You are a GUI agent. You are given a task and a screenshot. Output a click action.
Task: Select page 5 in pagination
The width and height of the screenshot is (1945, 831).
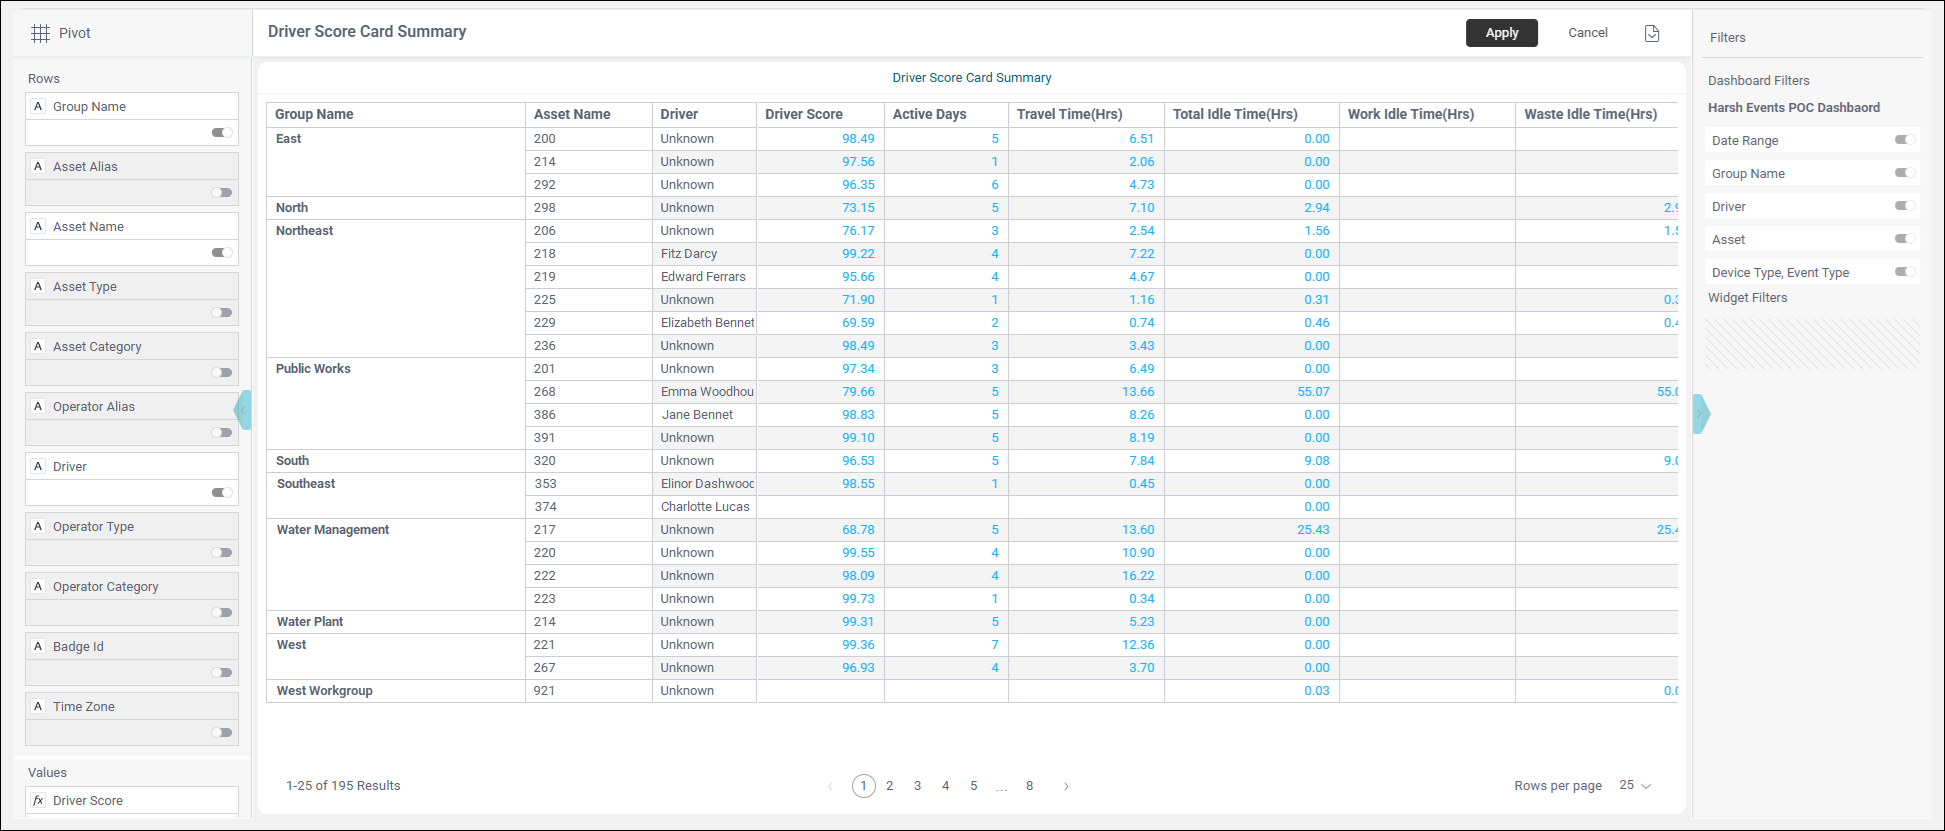(974, 786)
